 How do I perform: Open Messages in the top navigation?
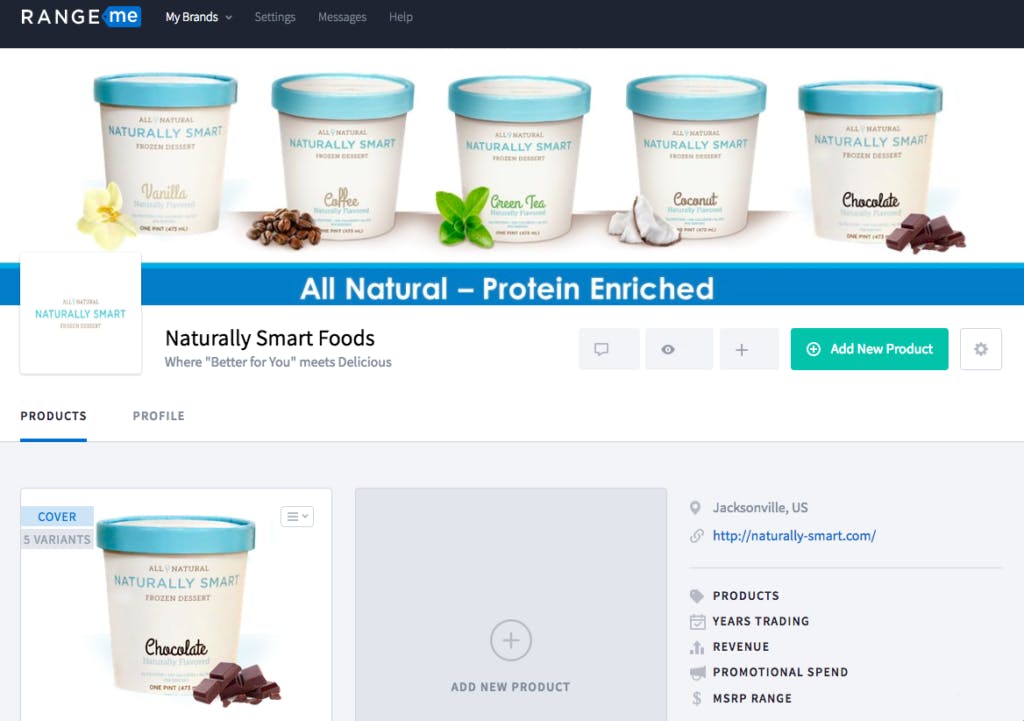click(342, 17)
